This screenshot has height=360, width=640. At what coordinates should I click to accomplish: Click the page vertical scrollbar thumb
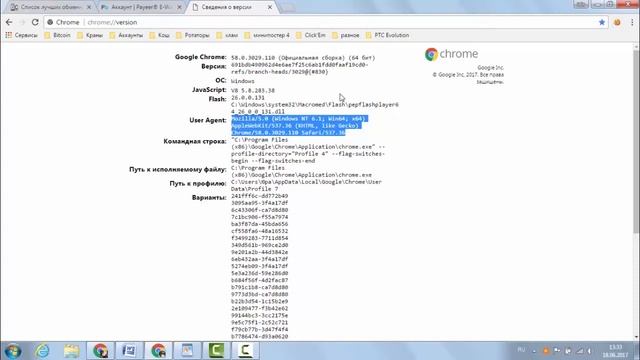tap(636, 141)
